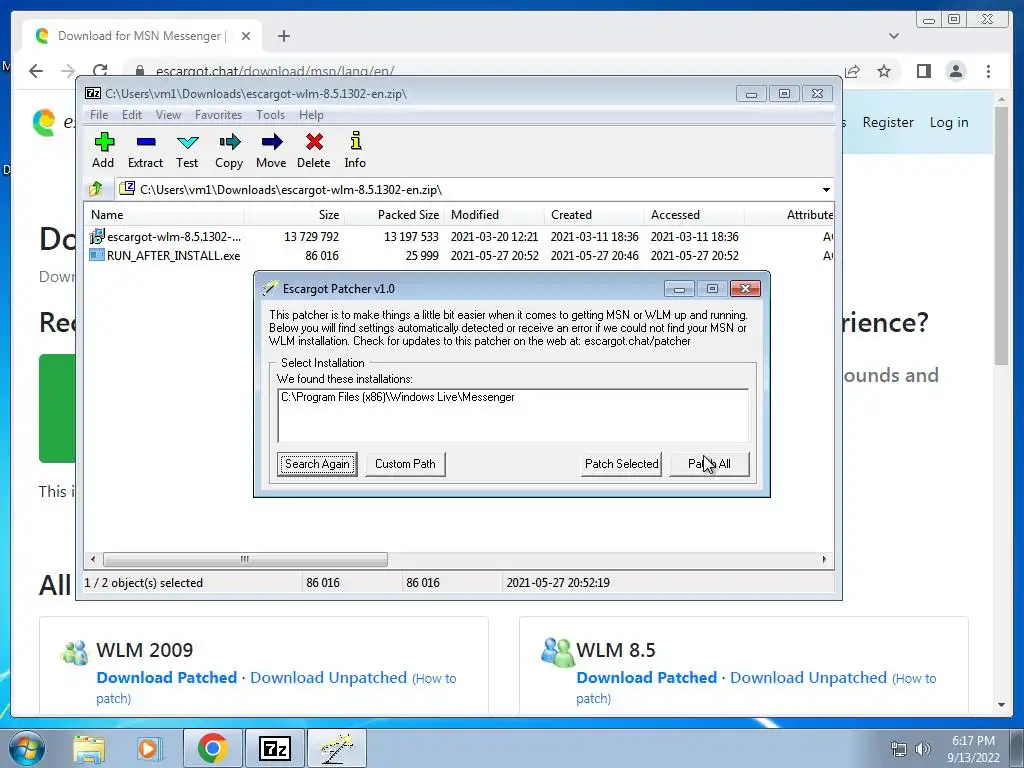Sort archive list by Name column
The width and height of the screenshot is (1024, 768).
click(x=165, y=215)
